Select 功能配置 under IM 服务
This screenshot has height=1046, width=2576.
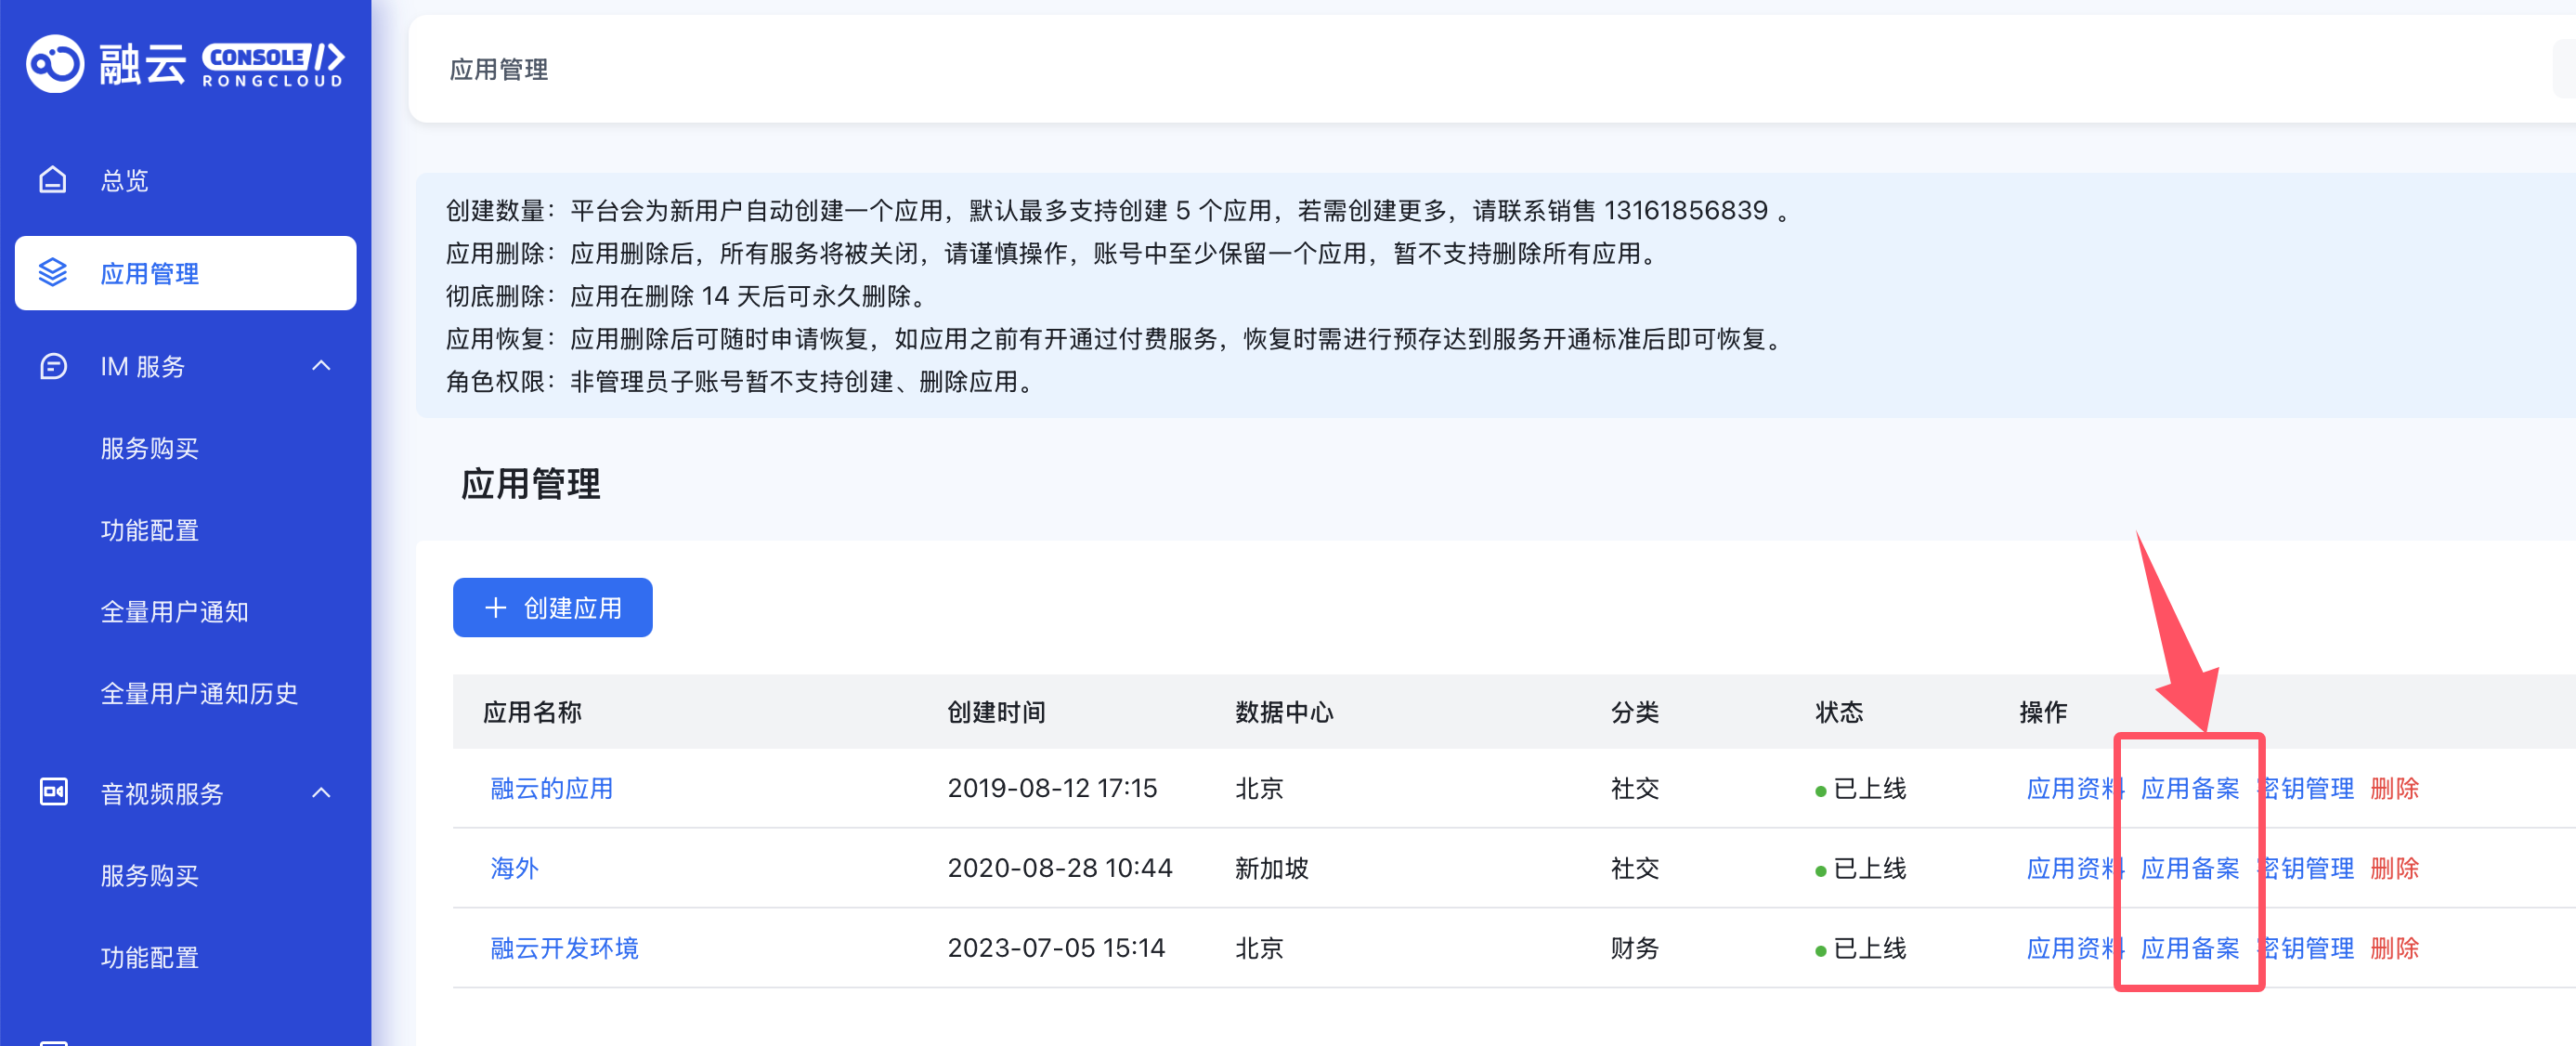(x=149, y=530)
